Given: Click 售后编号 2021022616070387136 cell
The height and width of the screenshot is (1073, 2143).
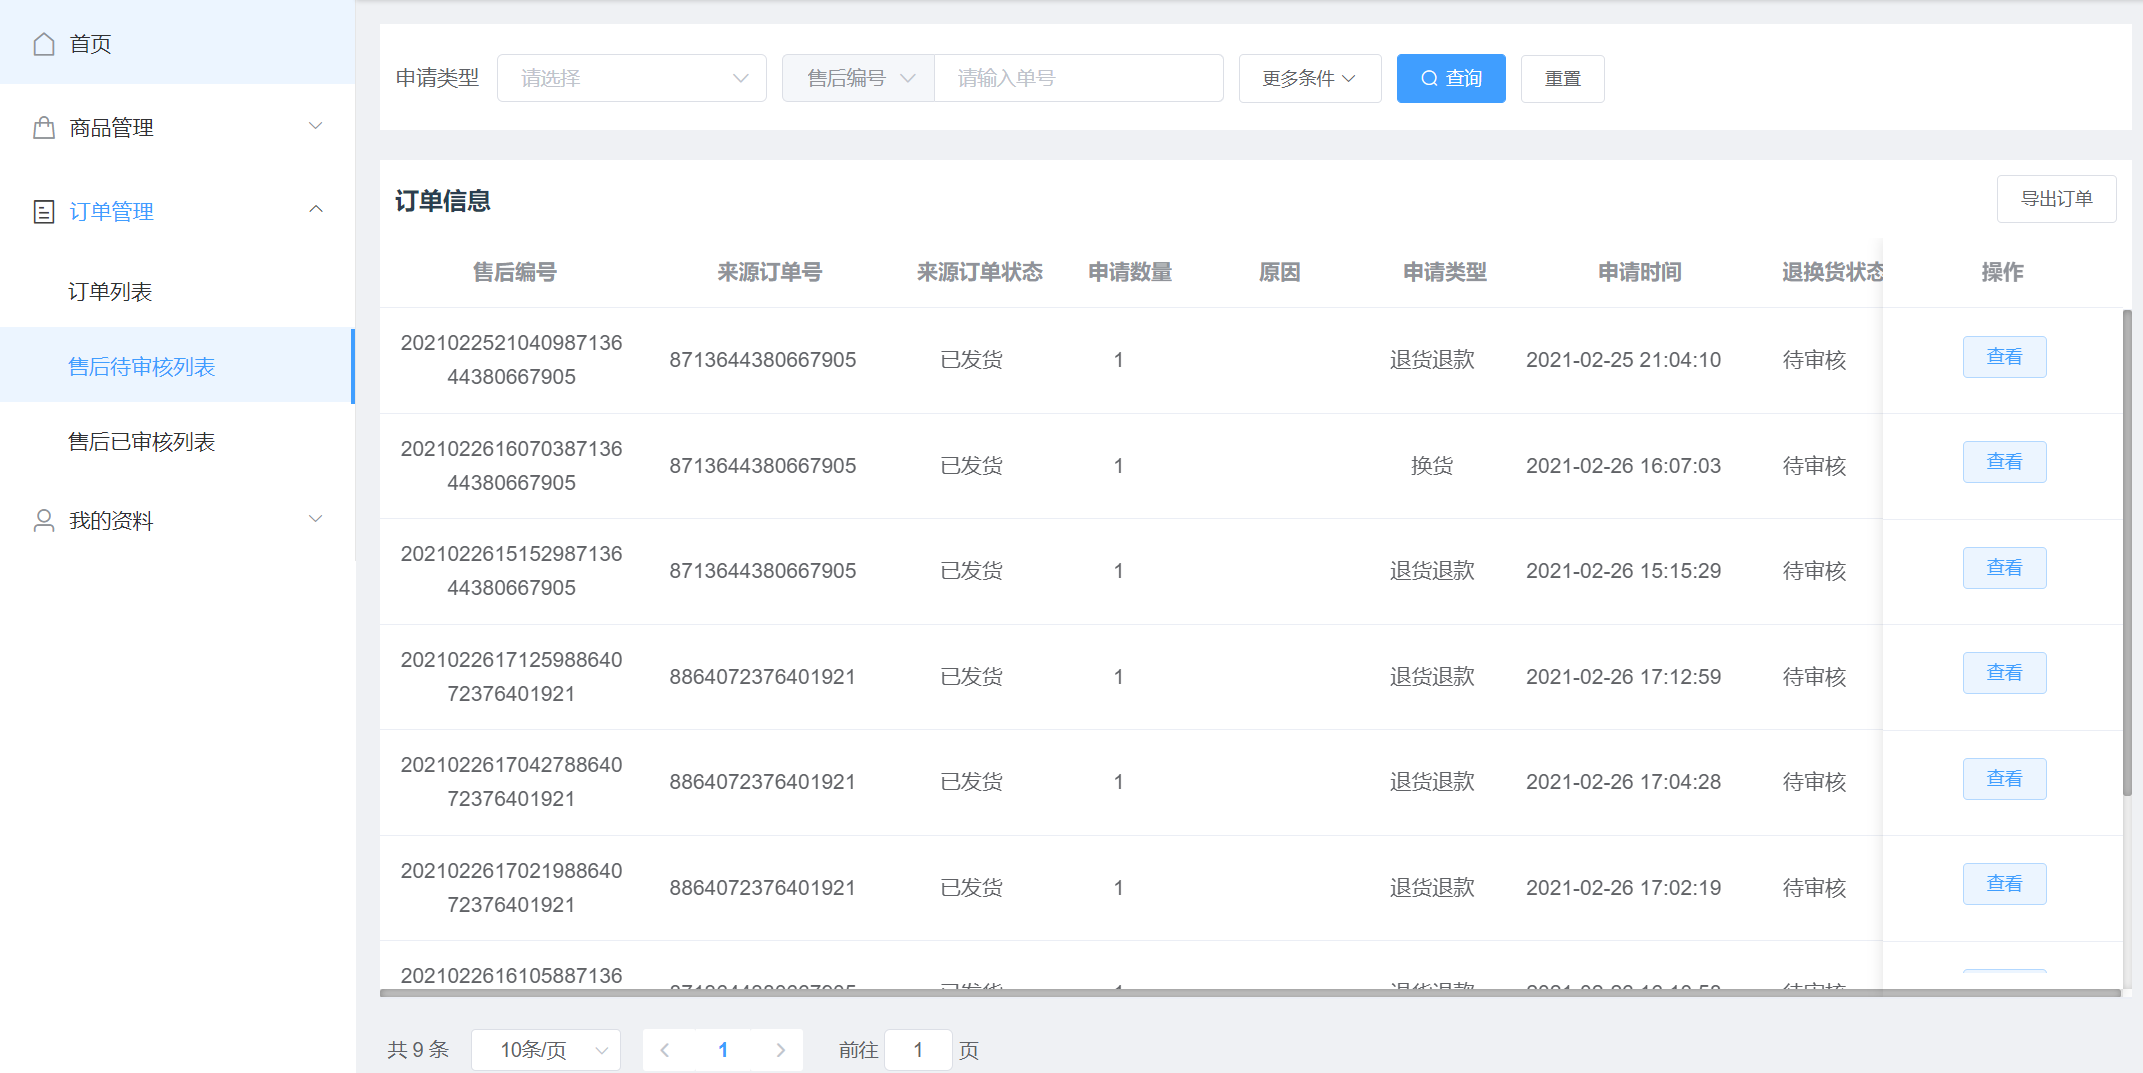Looking at the screenshot, I should coord(511,466).
